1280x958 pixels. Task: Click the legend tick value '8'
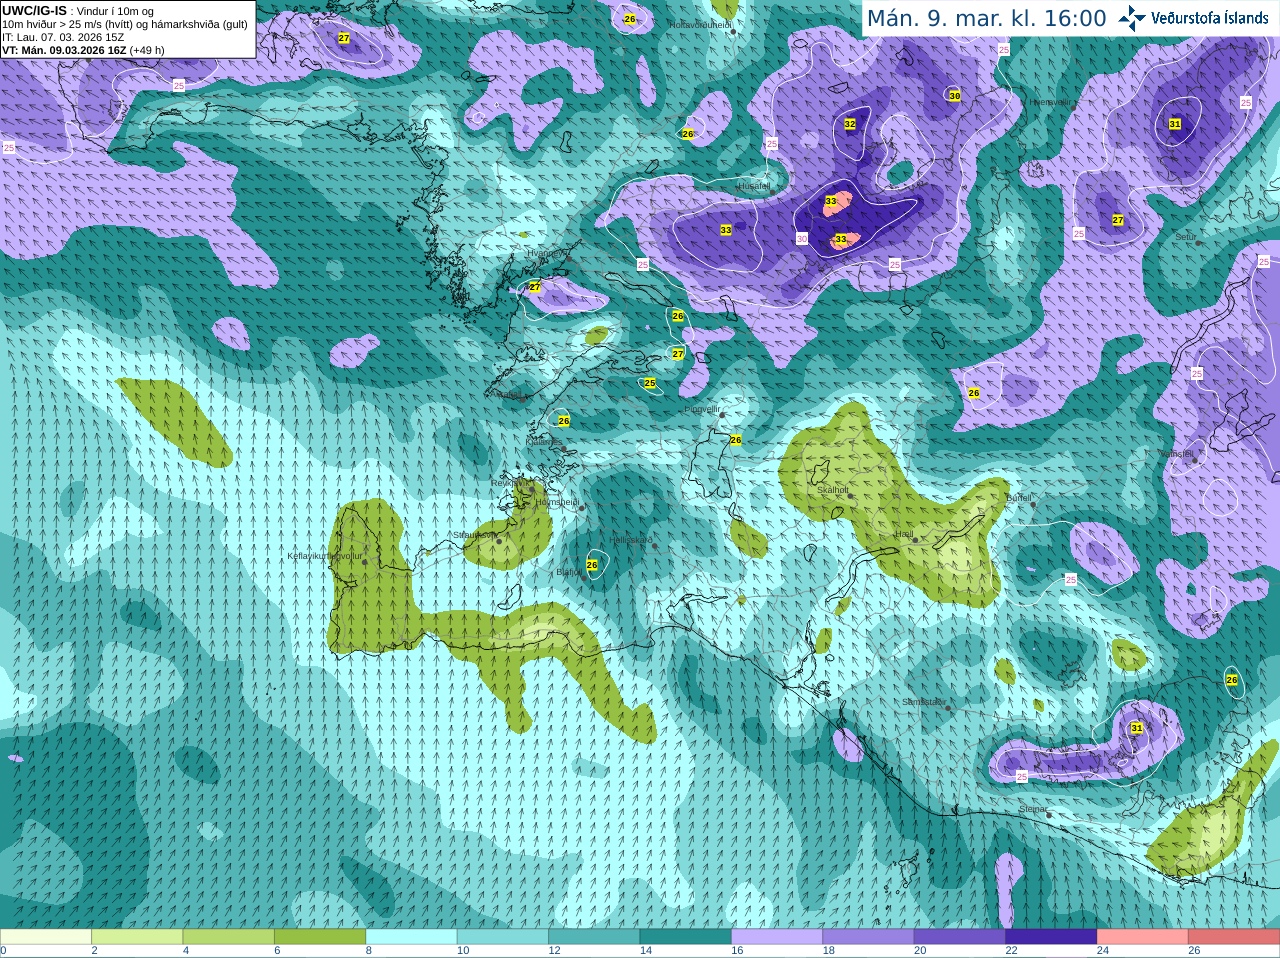click(x=369, y=951)
